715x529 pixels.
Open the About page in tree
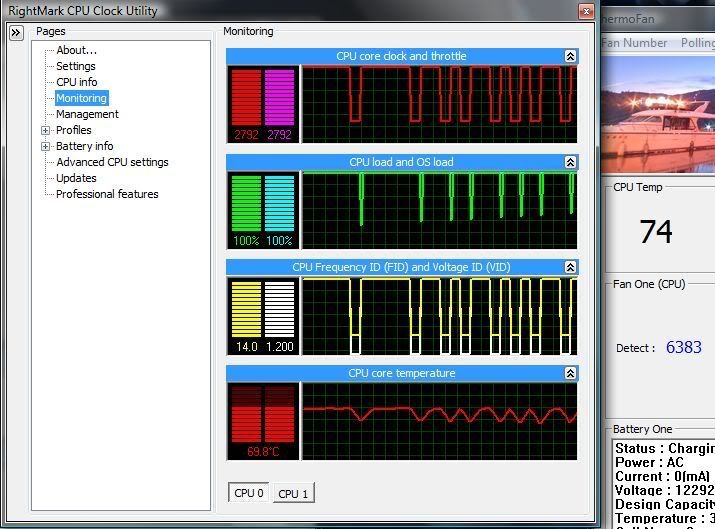click(x=76, y=50)
